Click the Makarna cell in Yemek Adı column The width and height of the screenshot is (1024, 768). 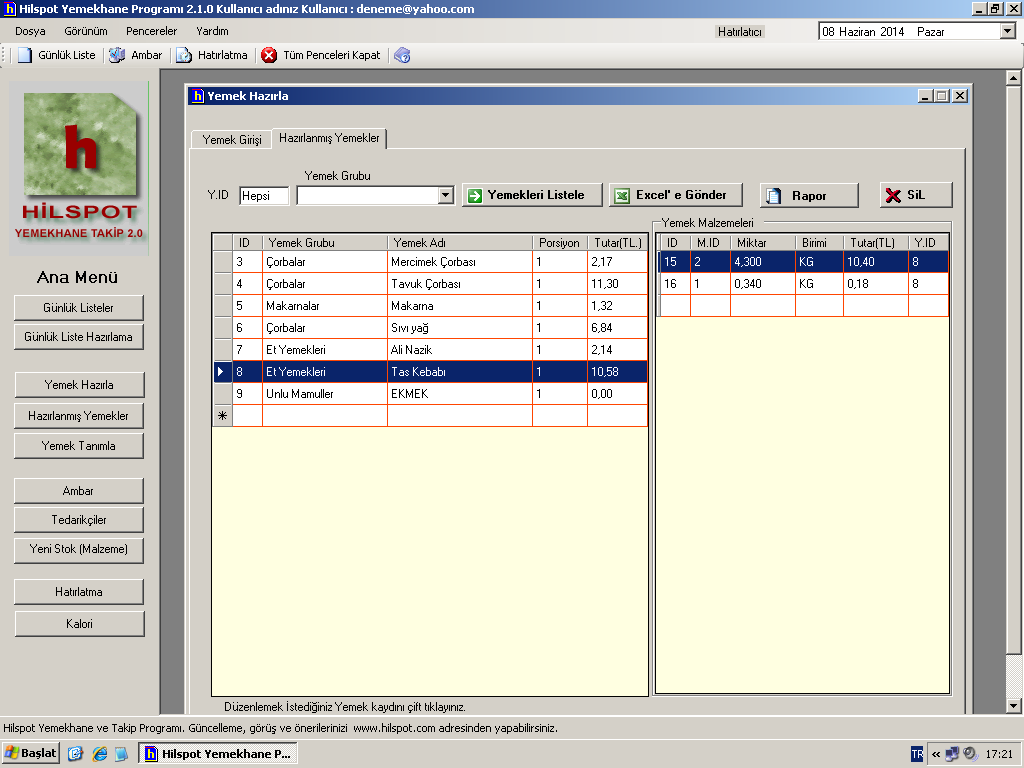tap(460, 306)
